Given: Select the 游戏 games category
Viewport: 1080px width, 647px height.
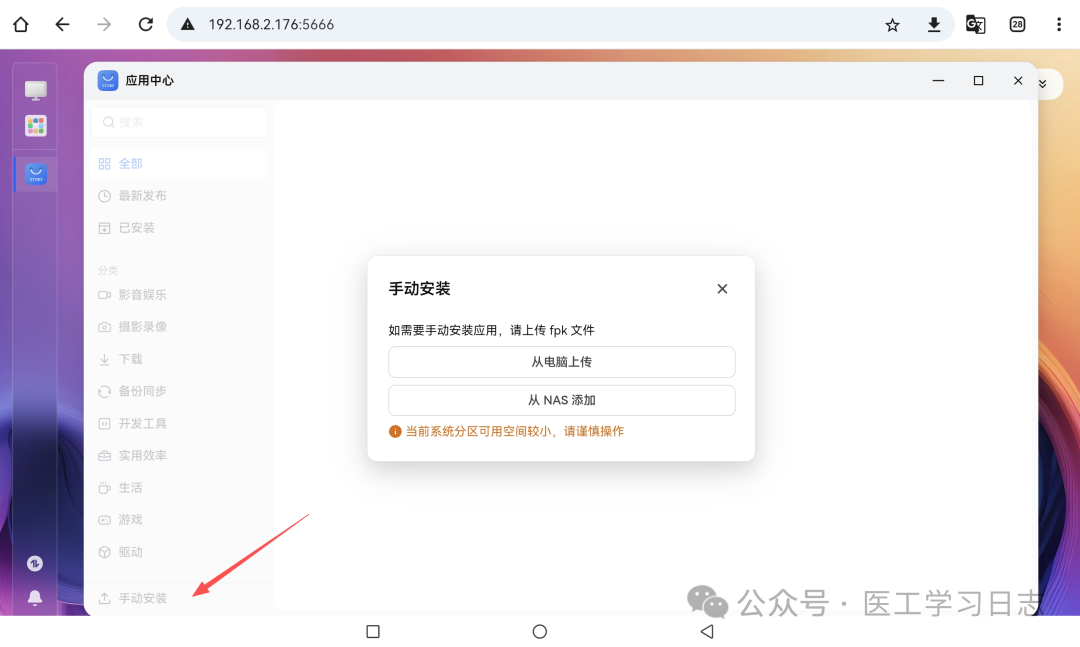Looking at the screenshot, I should point(136,519).
